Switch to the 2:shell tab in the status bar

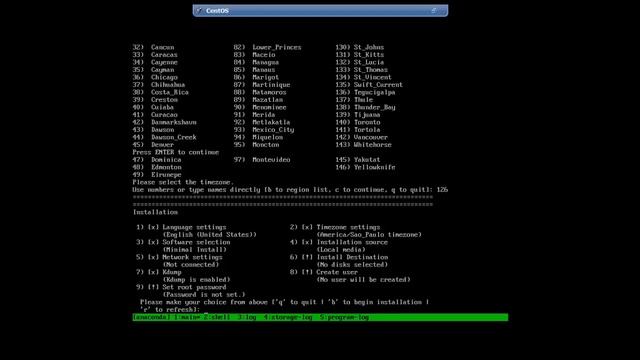point(217,317)
